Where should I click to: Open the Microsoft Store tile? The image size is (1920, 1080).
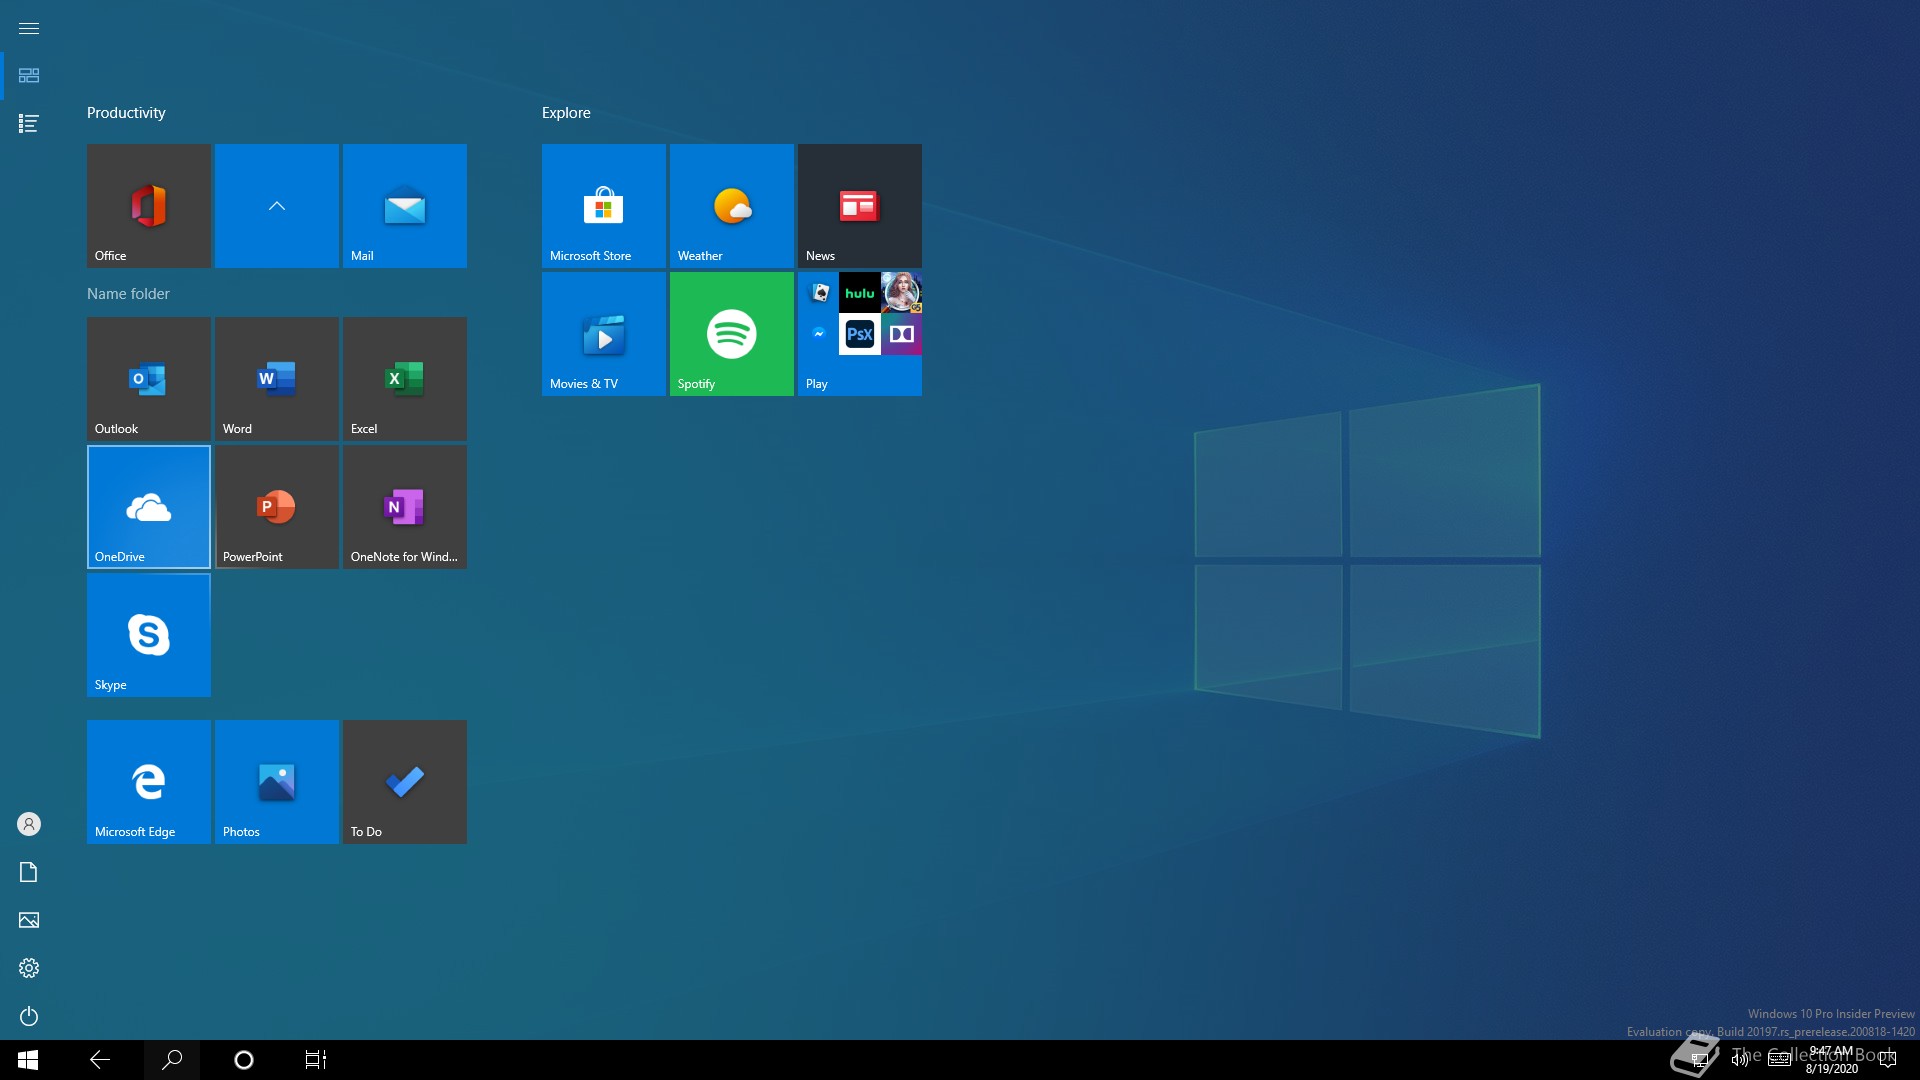[603, 206]
